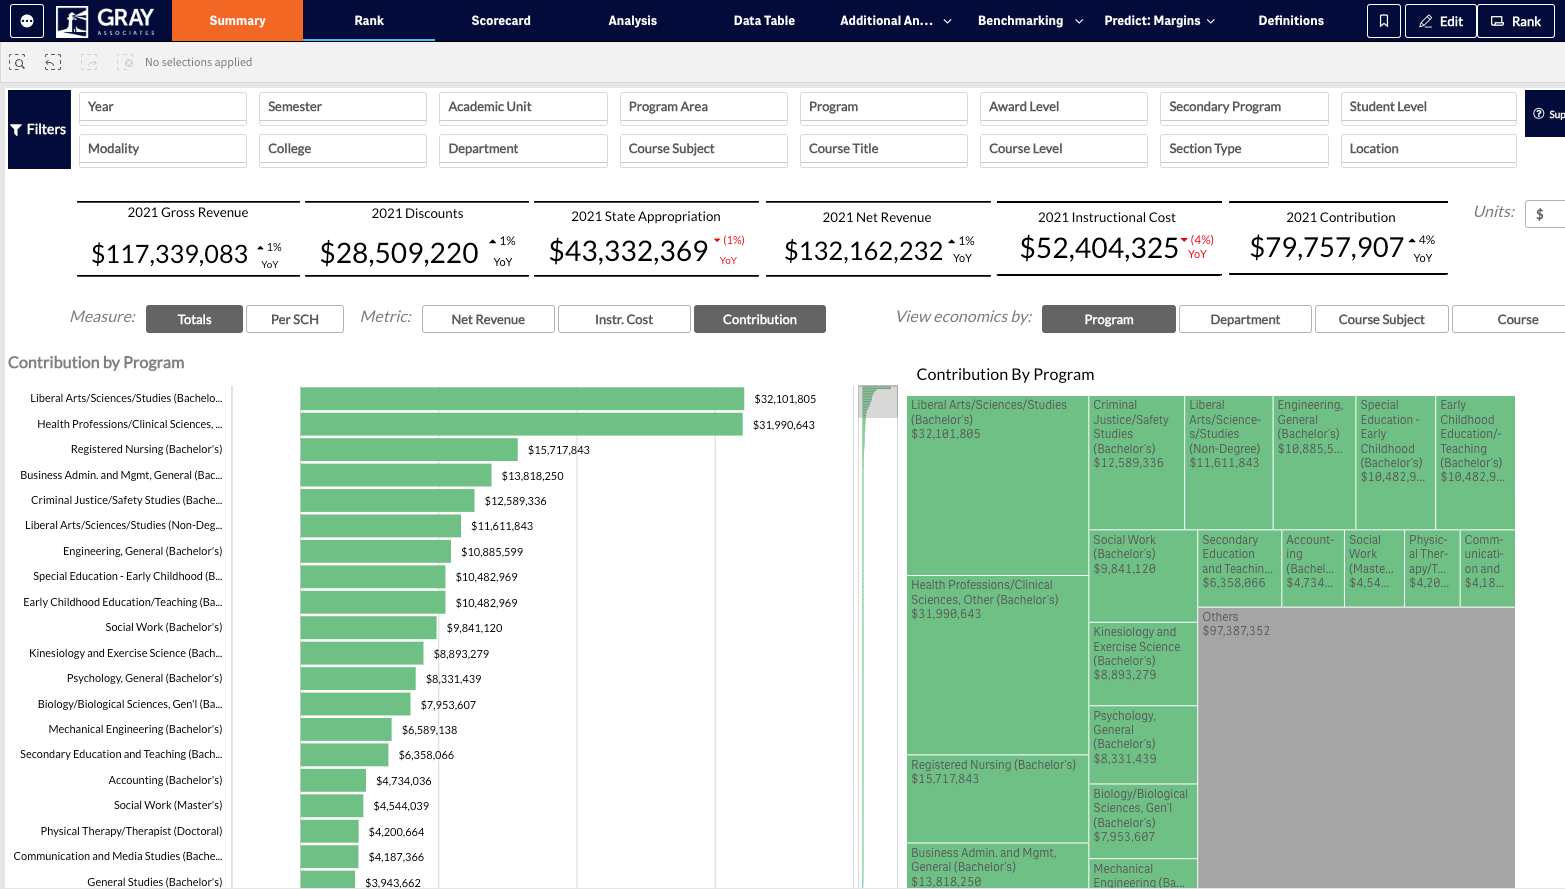This screenshot has width=1565, height=889.
Task: Open the Program Area filter
Action: 703,107
